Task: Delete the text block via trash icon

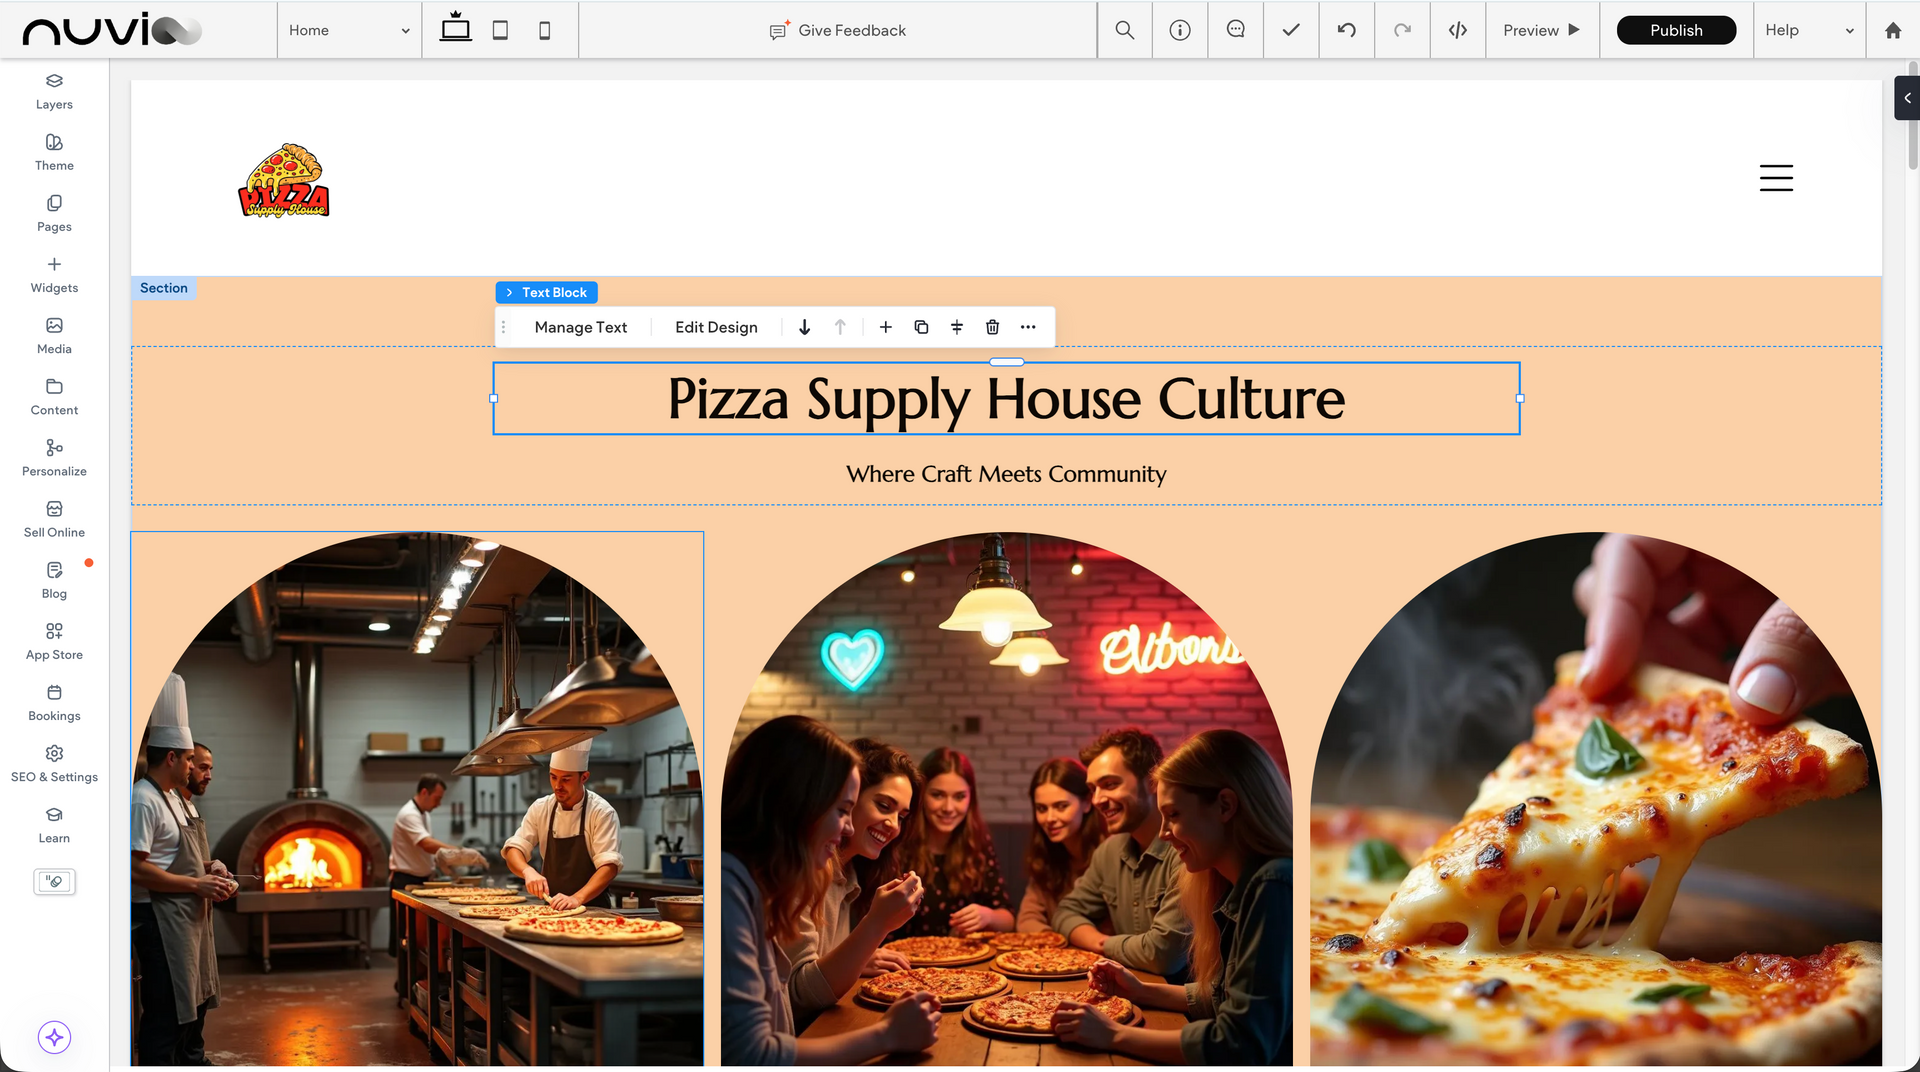Action: [992, 327]
